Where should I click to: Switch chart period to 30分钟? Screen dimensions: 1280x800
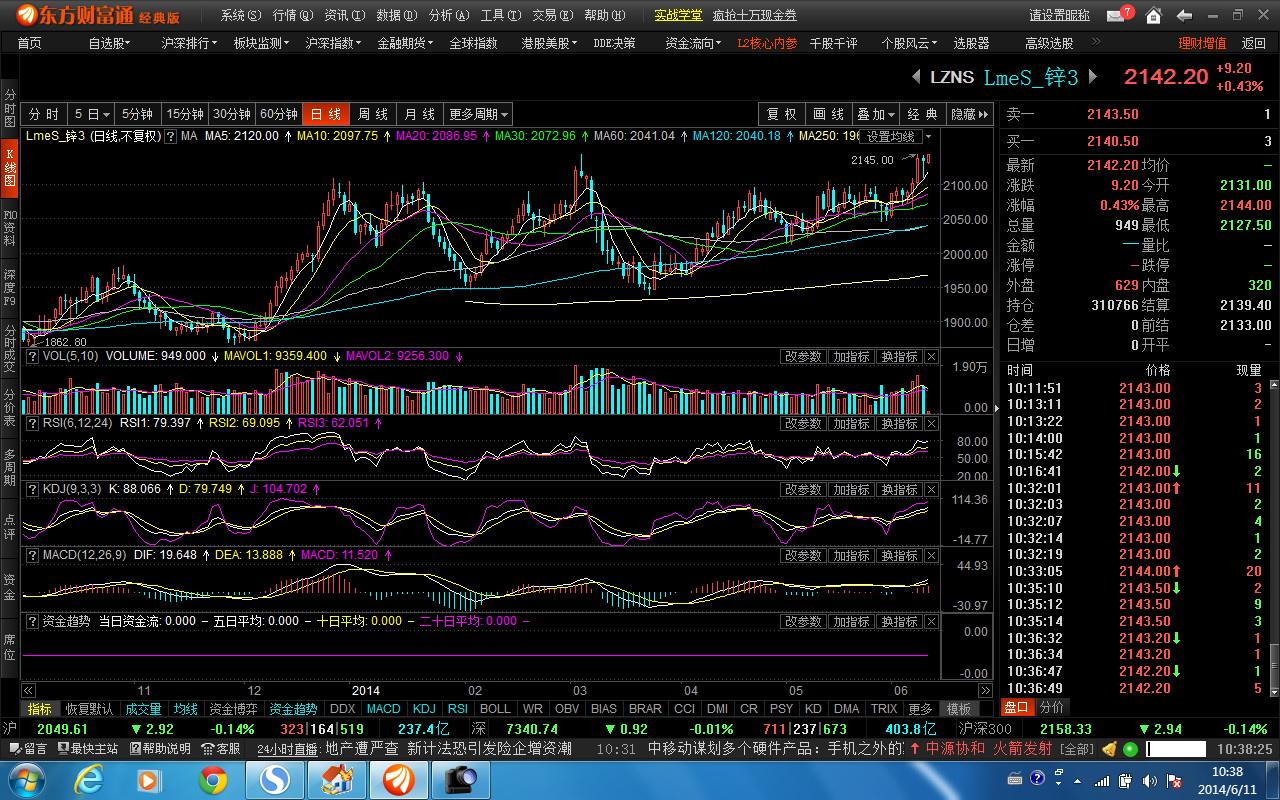click(x=232, y=114)
